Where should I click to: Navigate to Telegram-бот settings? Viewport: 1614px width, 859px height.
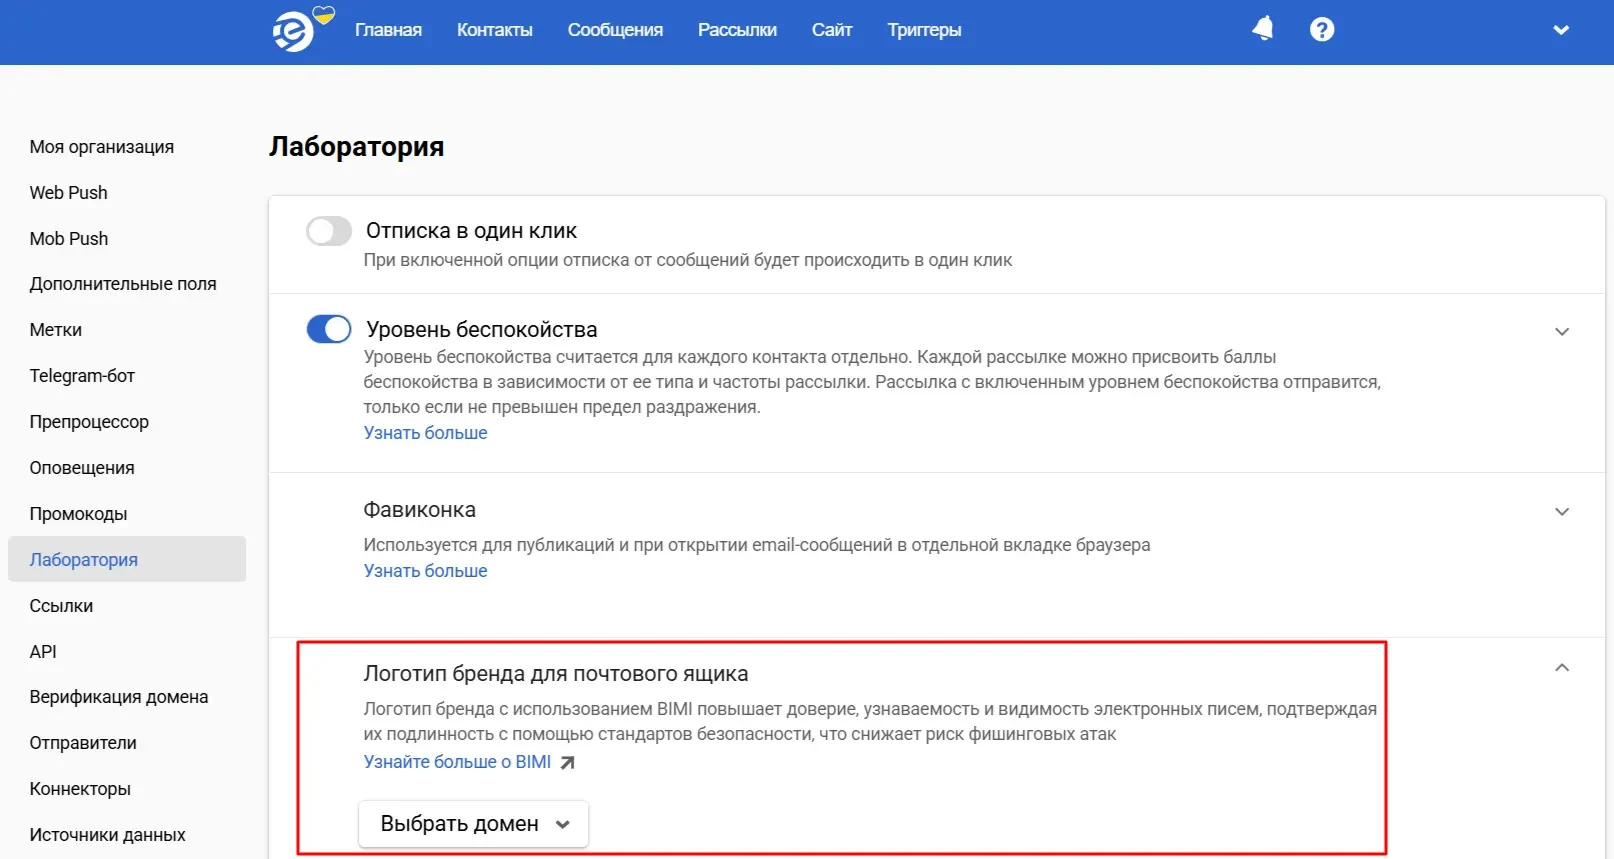82,376
